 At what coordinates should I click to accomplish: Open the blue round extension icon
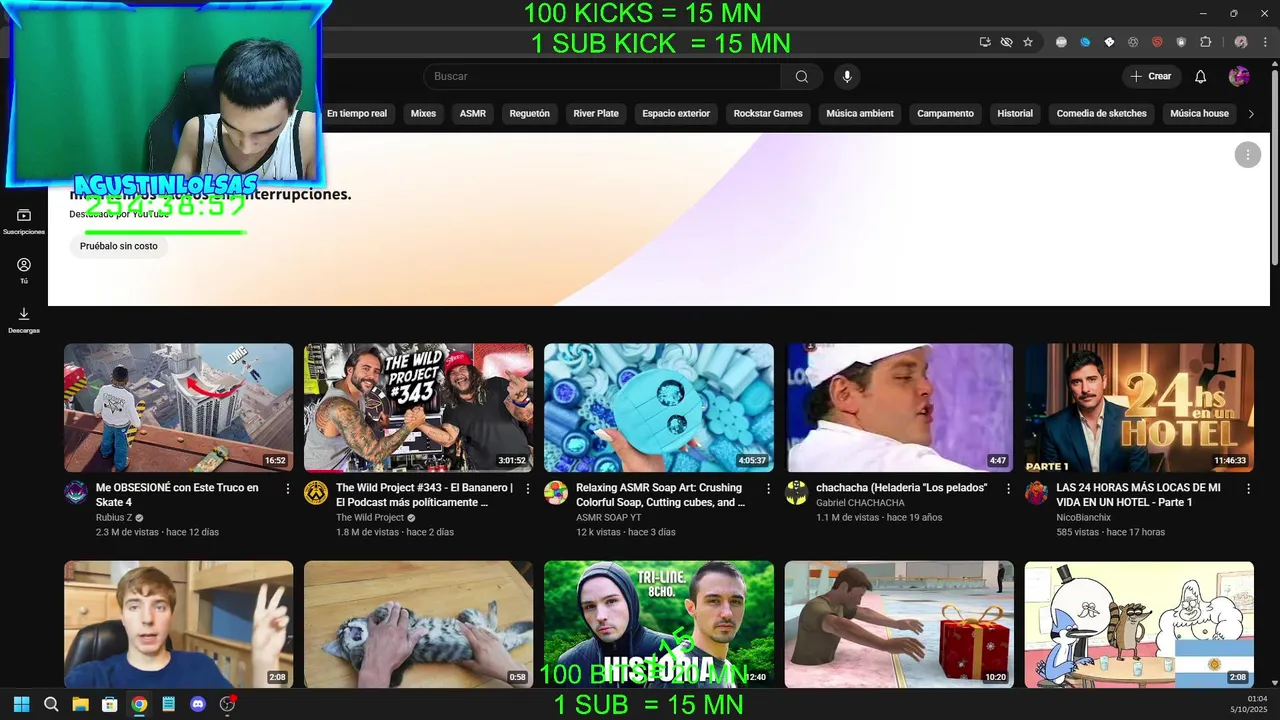pos(1085,42)
